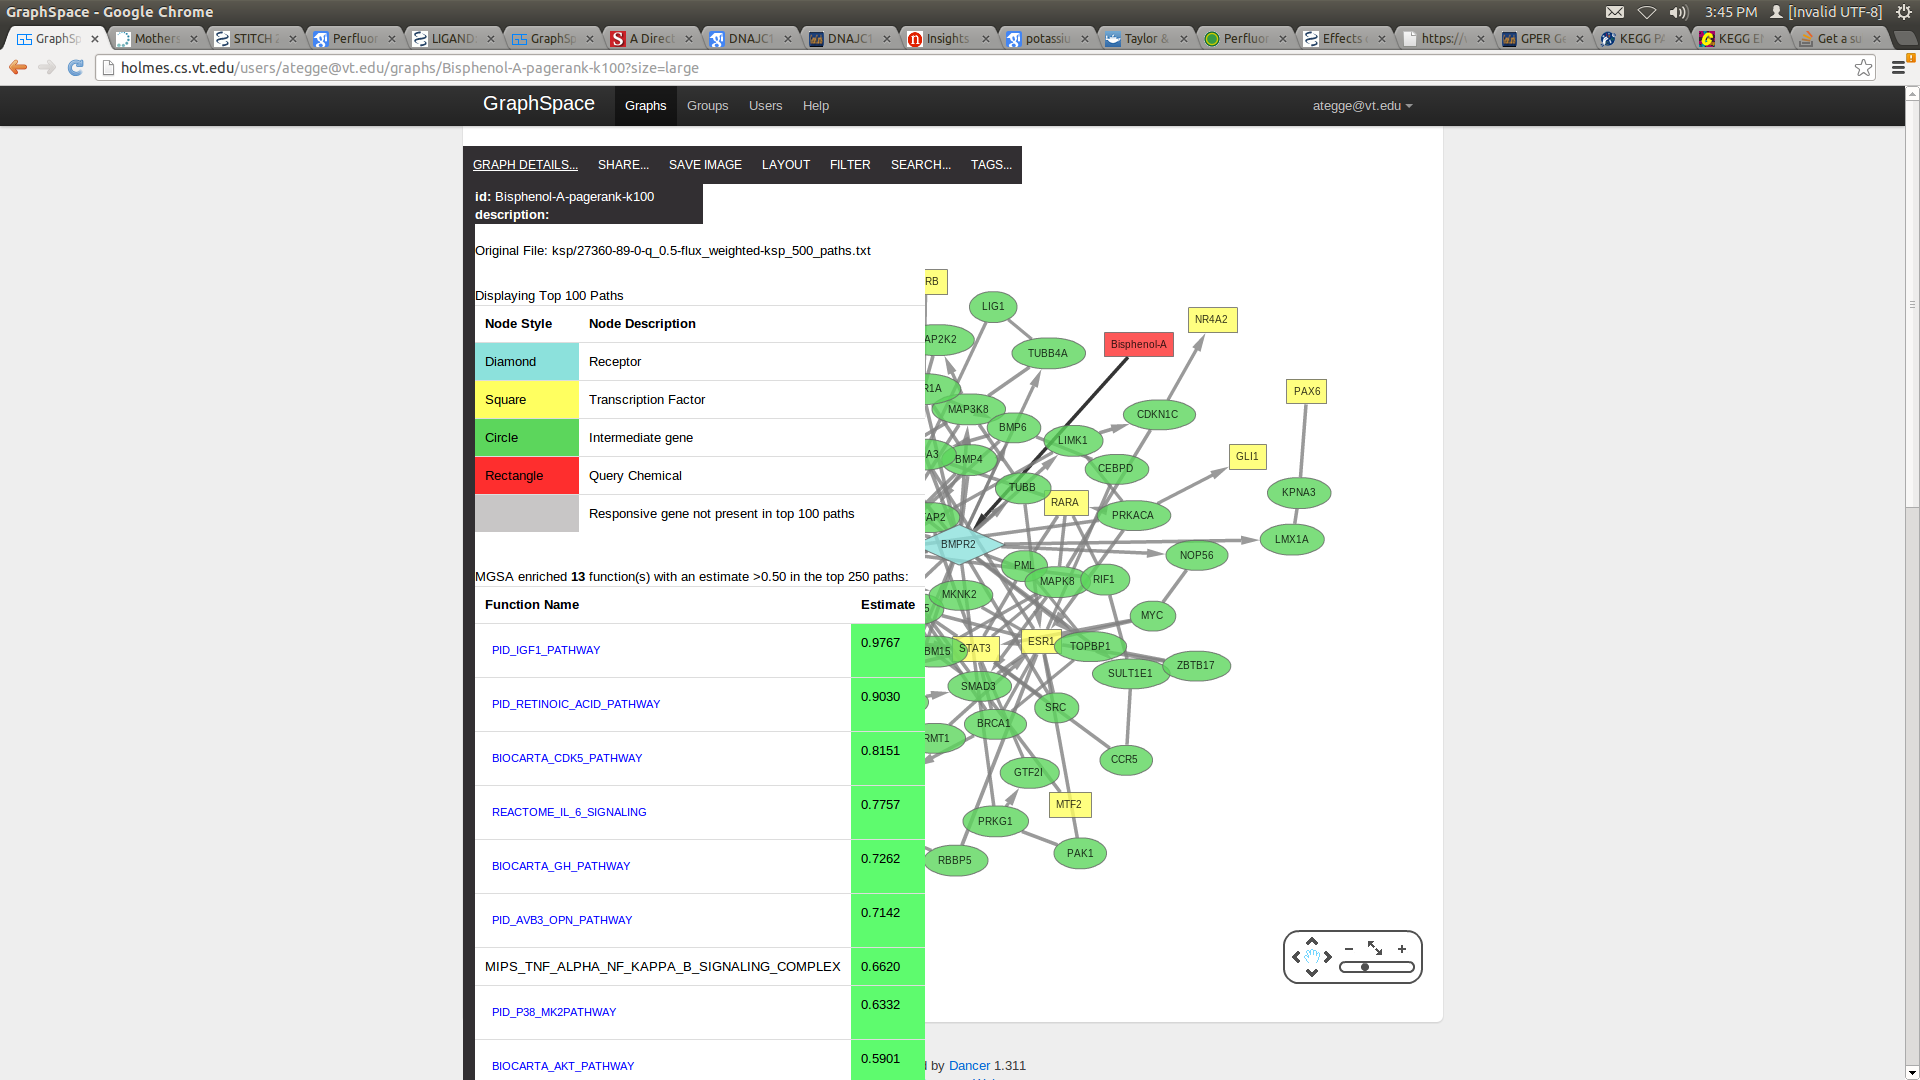
Task: Close the STITCH browser tab
Action: pos(293,39)
